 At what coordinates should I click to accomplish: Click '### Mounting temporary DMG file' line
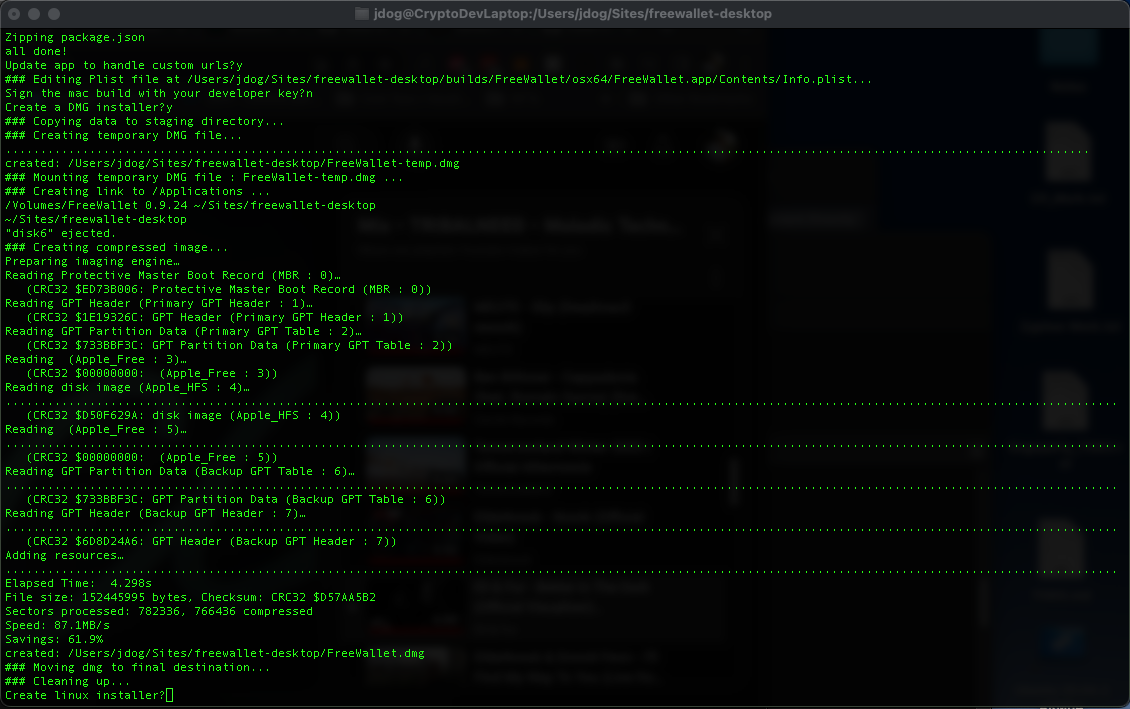[x=204, y=177]
